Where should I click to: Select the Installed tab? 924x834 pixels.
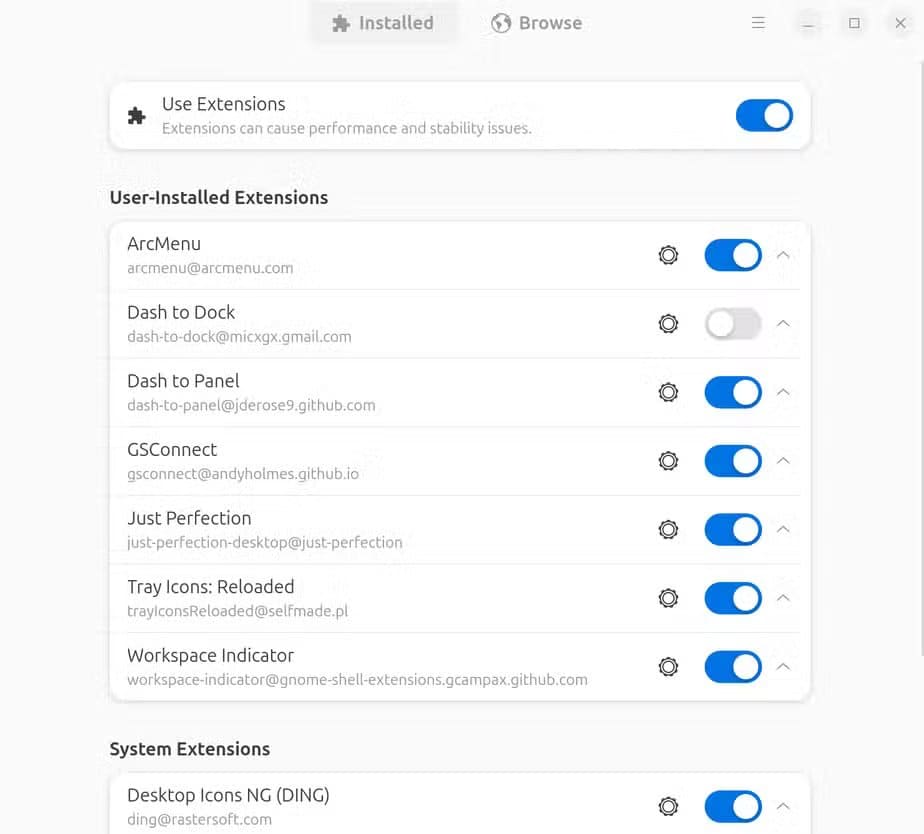(384, 22)
